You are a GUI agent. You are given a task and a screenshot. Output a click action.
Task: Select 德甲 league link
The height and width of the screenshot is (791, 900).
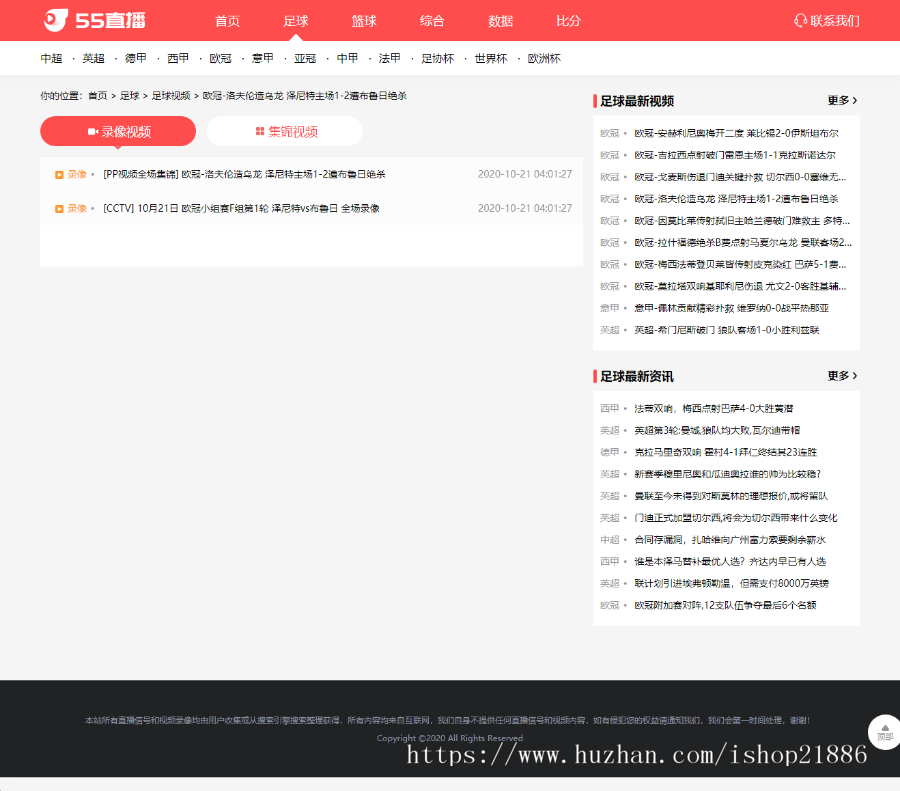point(136,58)
